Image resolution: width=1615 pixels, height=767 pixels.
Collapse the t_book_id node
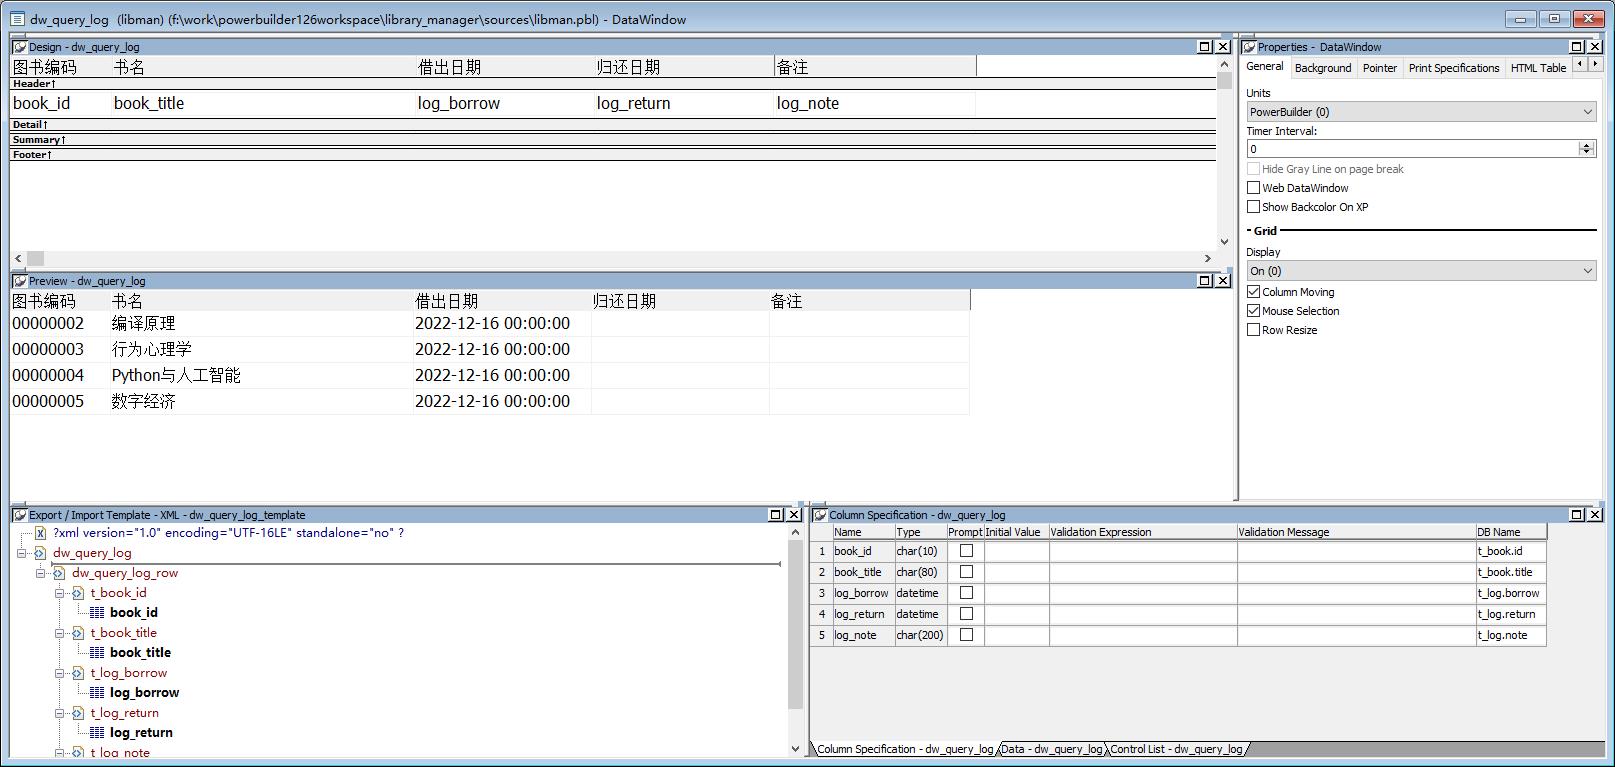[60, 593]
